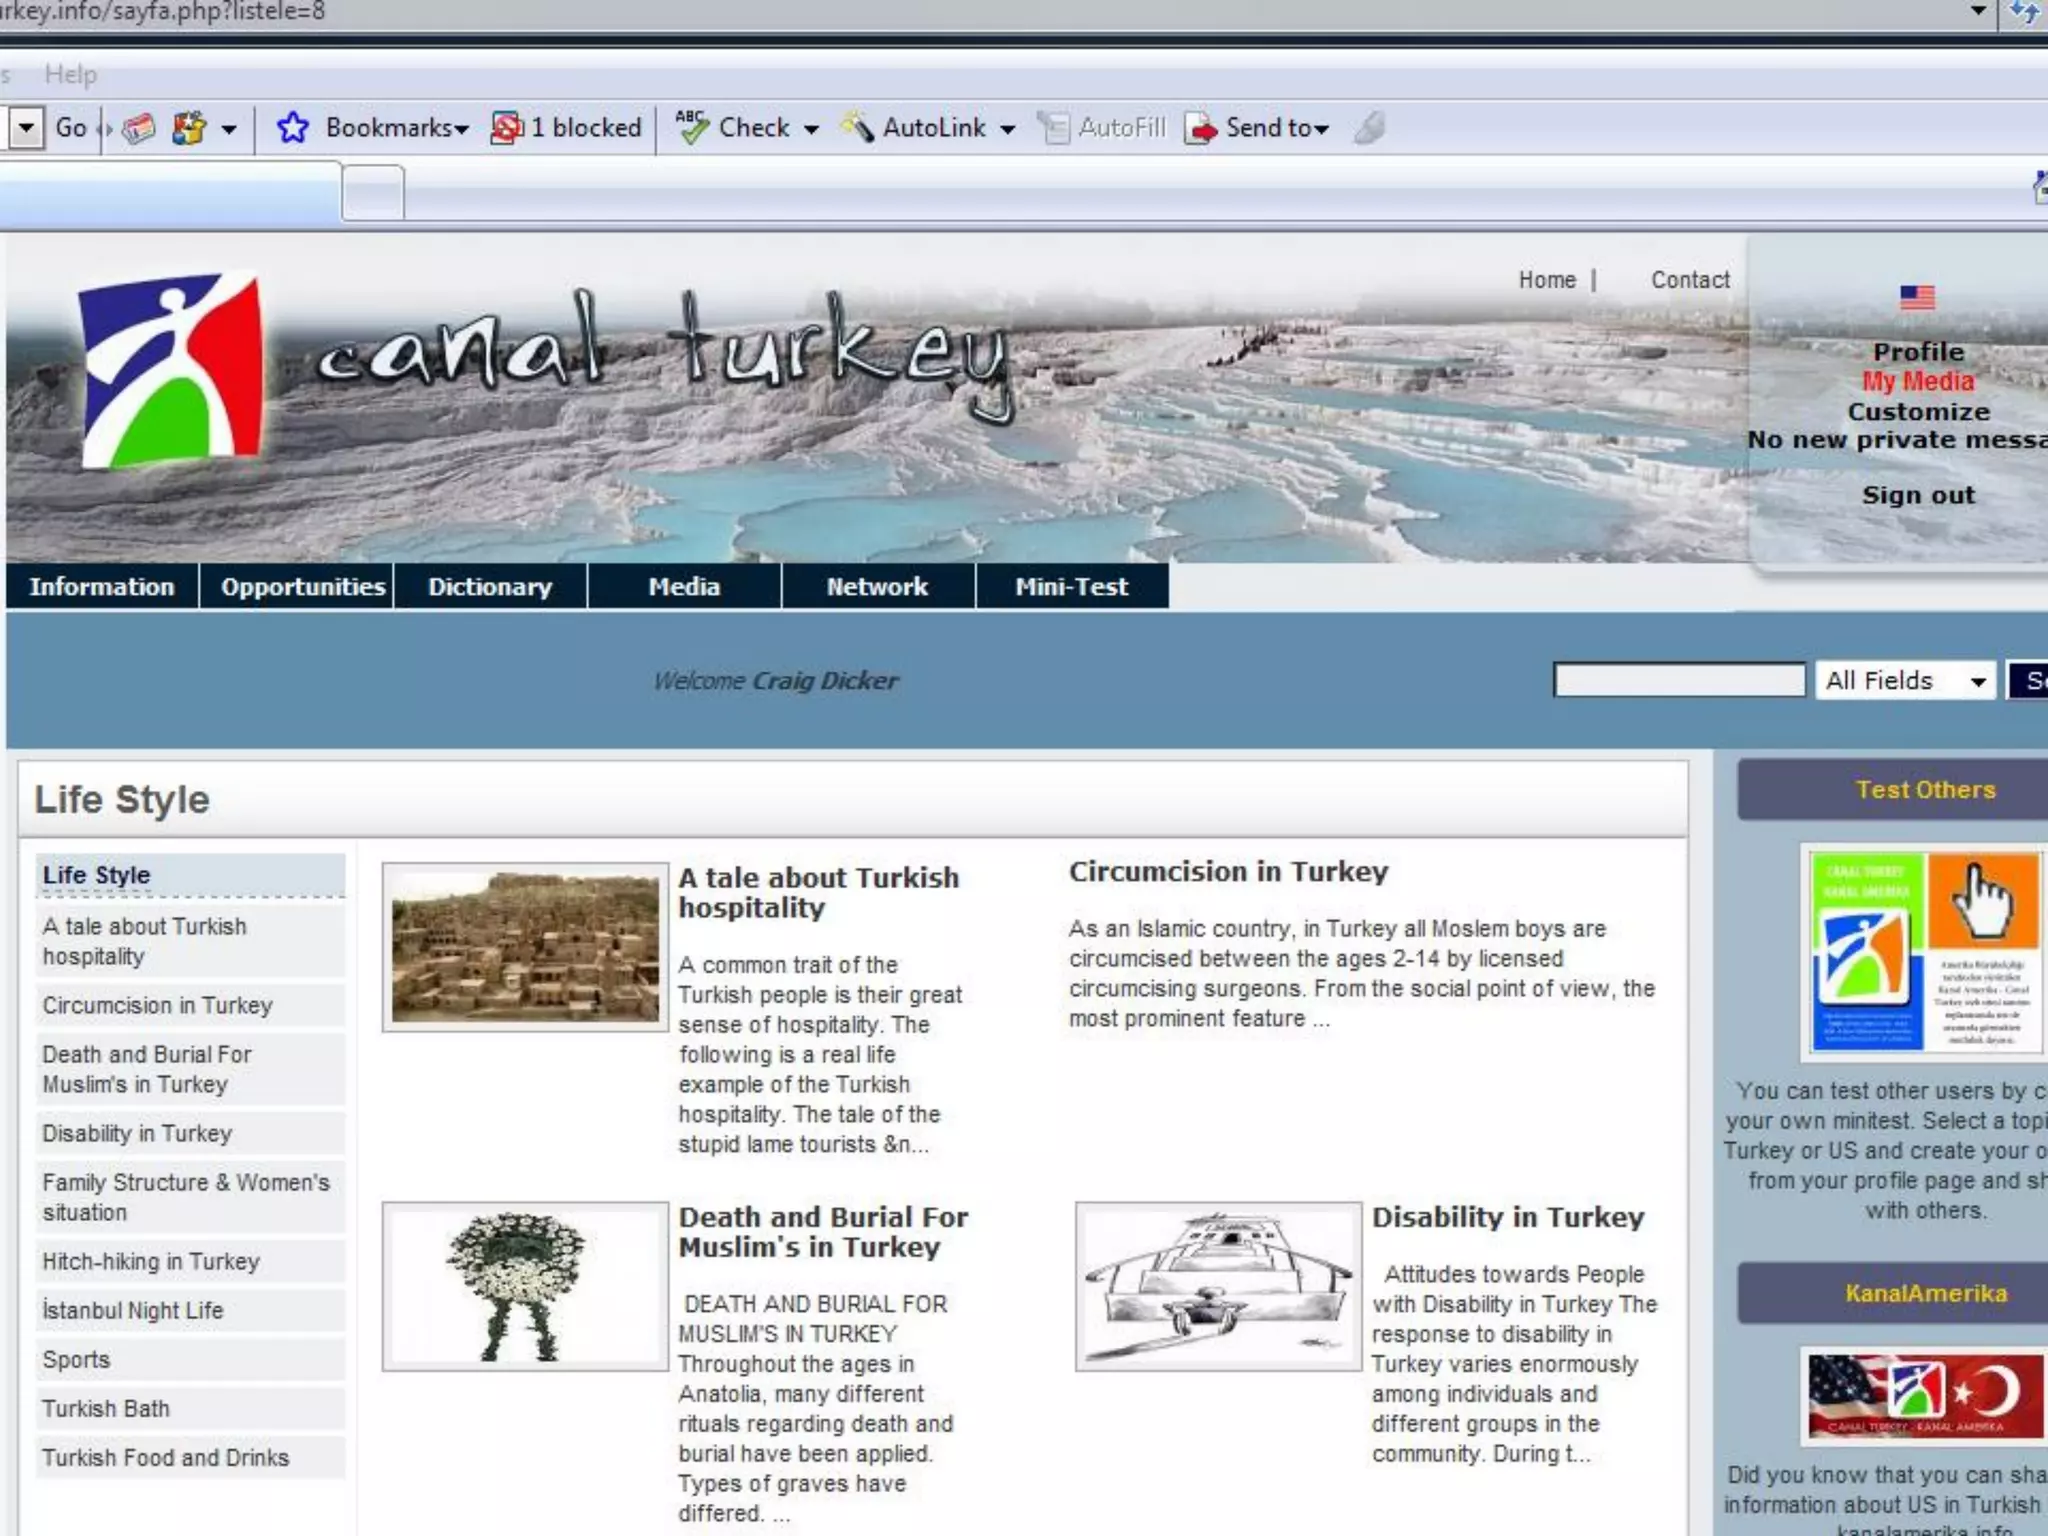Click the Sign out link

pos(1917,495)
